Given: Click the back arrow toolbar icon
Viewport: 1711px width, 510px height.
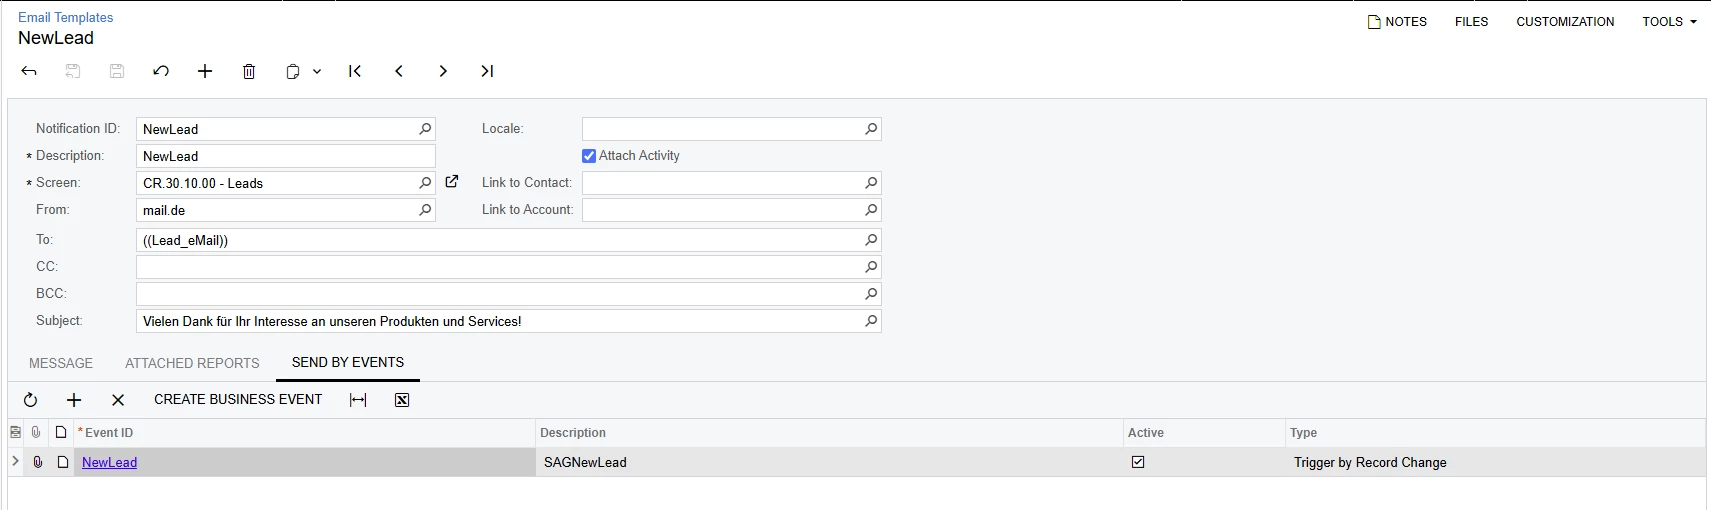Looking at the screenshot, I should [x=29, y=71].
